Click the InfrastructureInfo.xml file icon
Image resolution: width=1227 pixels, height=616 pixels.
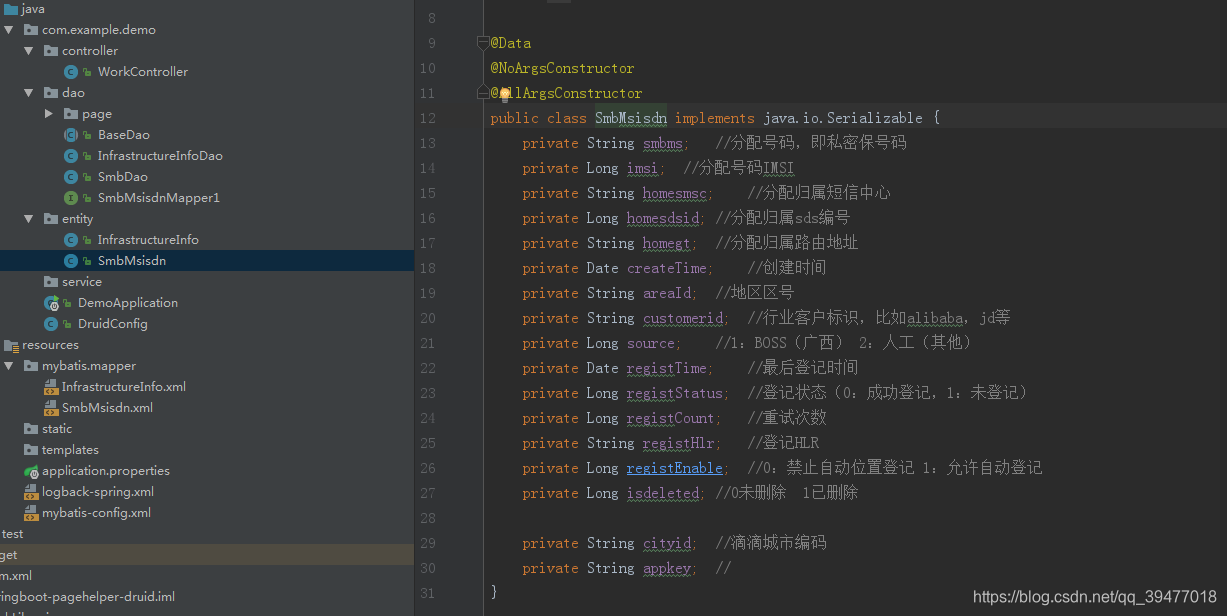click(52, 387)
